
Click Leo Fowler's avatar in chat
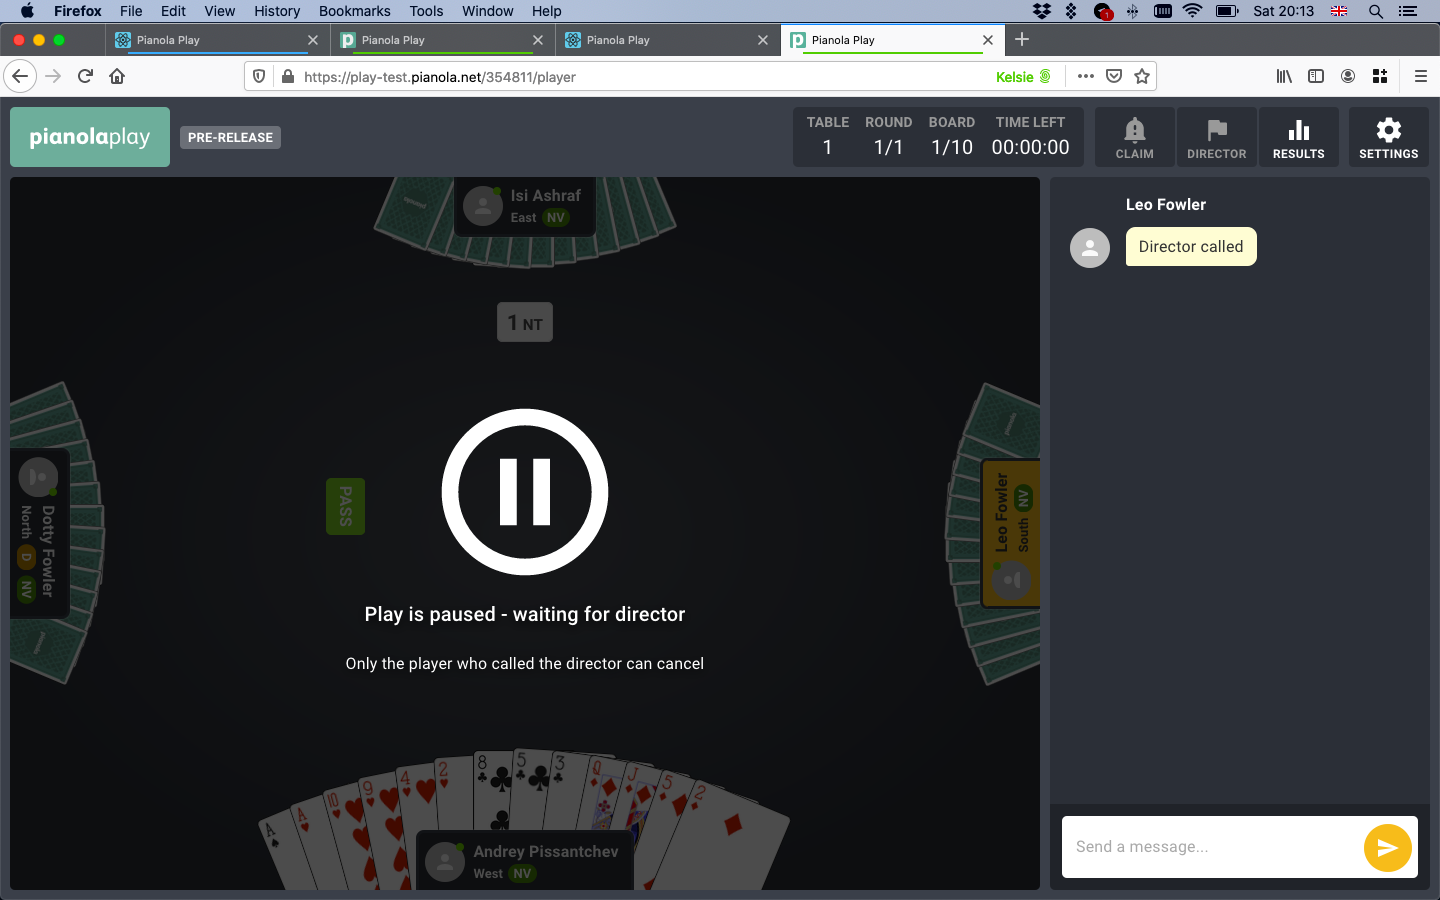click(x=1090, y=248)
